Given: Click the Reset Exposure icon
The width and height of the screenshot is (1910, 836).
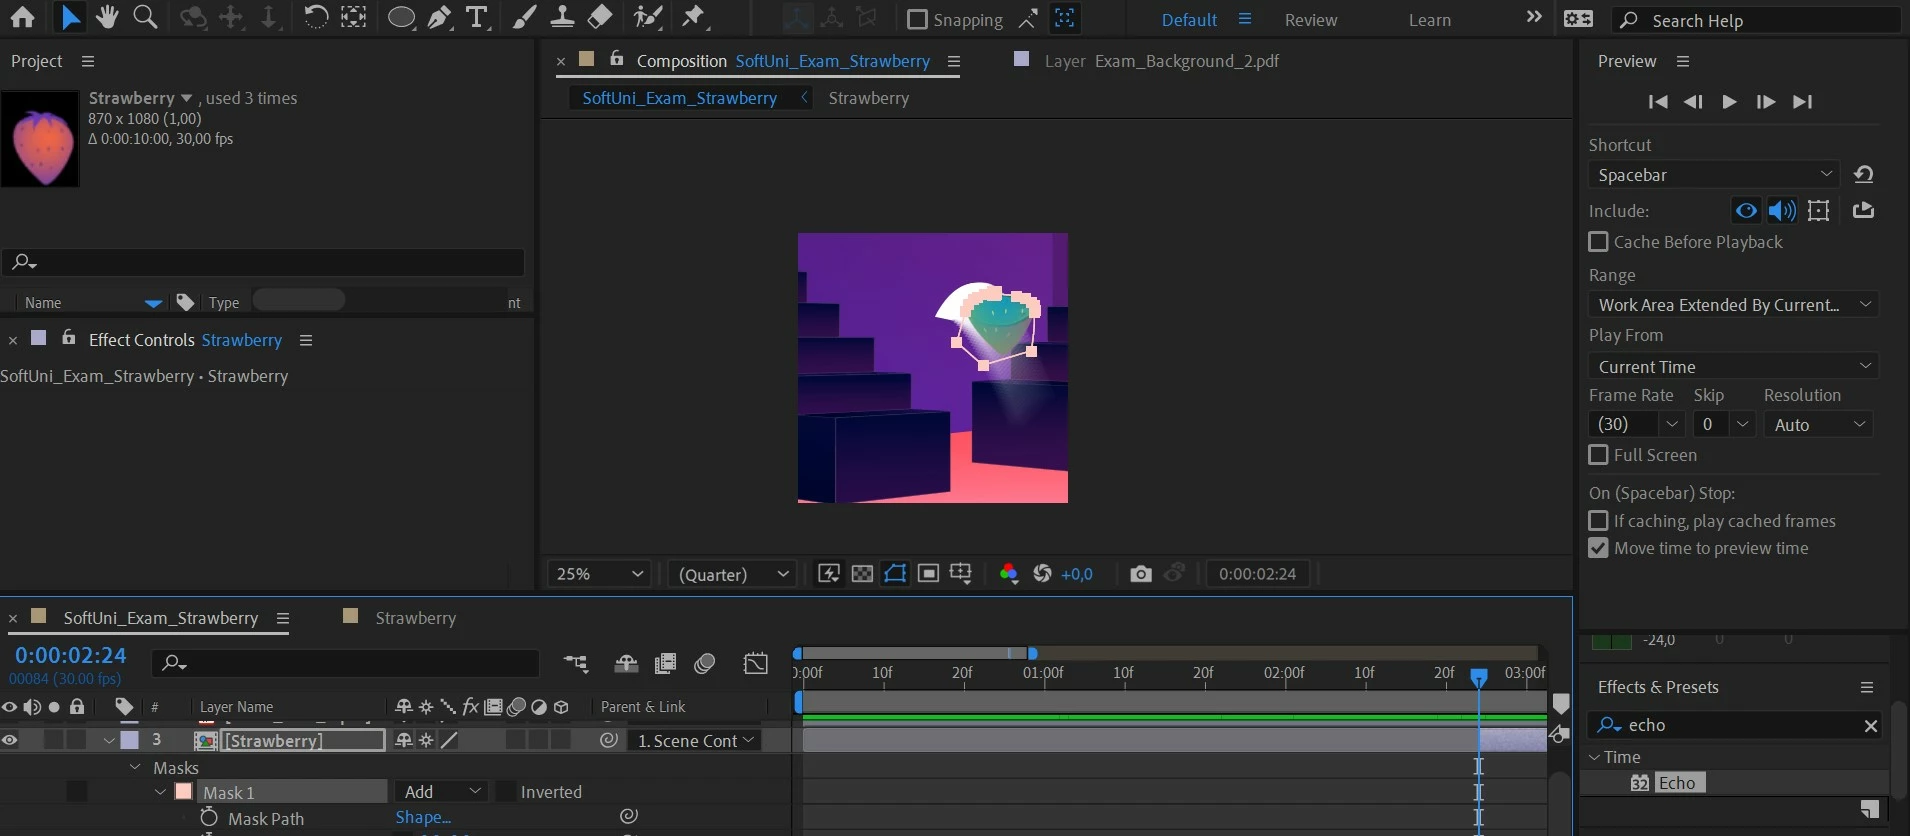Looking at the screenshot, I should tap(1042, 573).
